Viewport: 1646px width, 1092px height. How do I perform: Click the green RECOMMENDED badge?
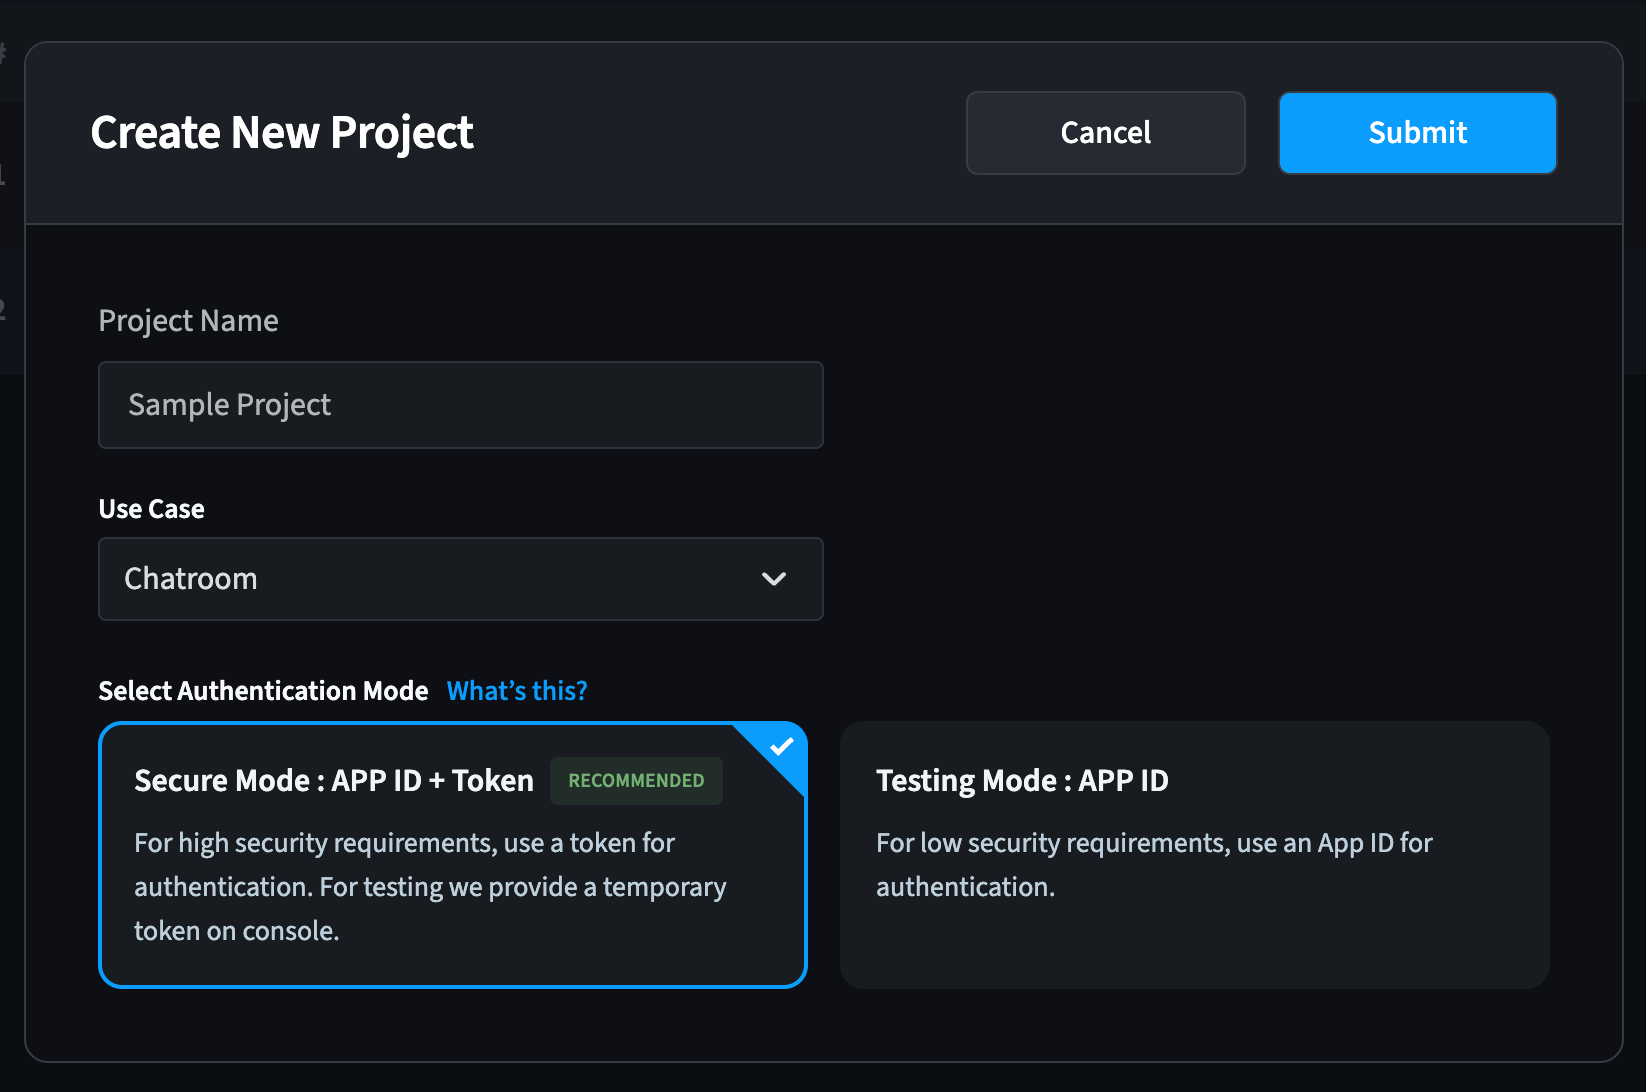pyautogui.click(x=636, y=781)
